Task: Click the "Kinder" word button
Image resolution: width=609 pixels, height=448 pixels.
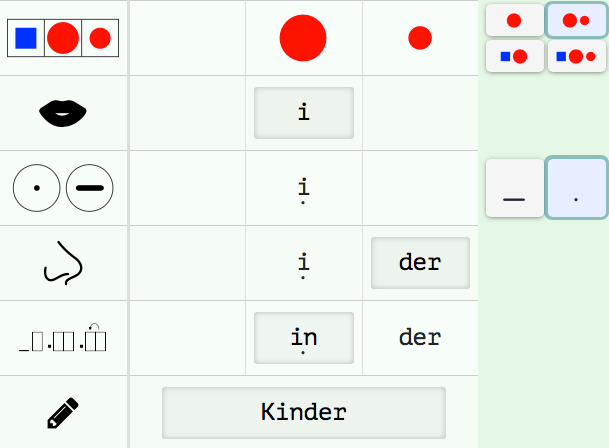Action: pyautogui.click(x=304, y=412)
